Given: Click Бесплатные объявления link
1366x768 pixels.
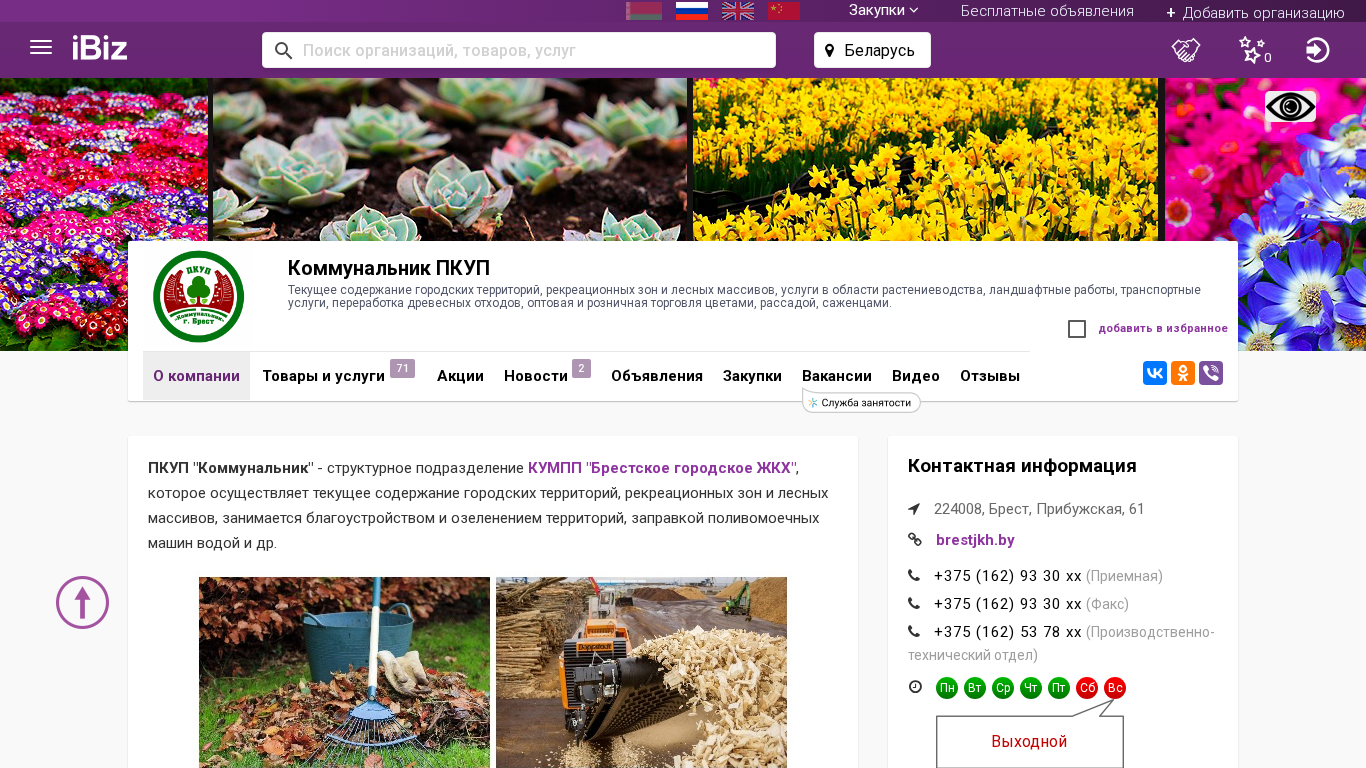Looking at the screenshot, I should [x=1047, y=11].
